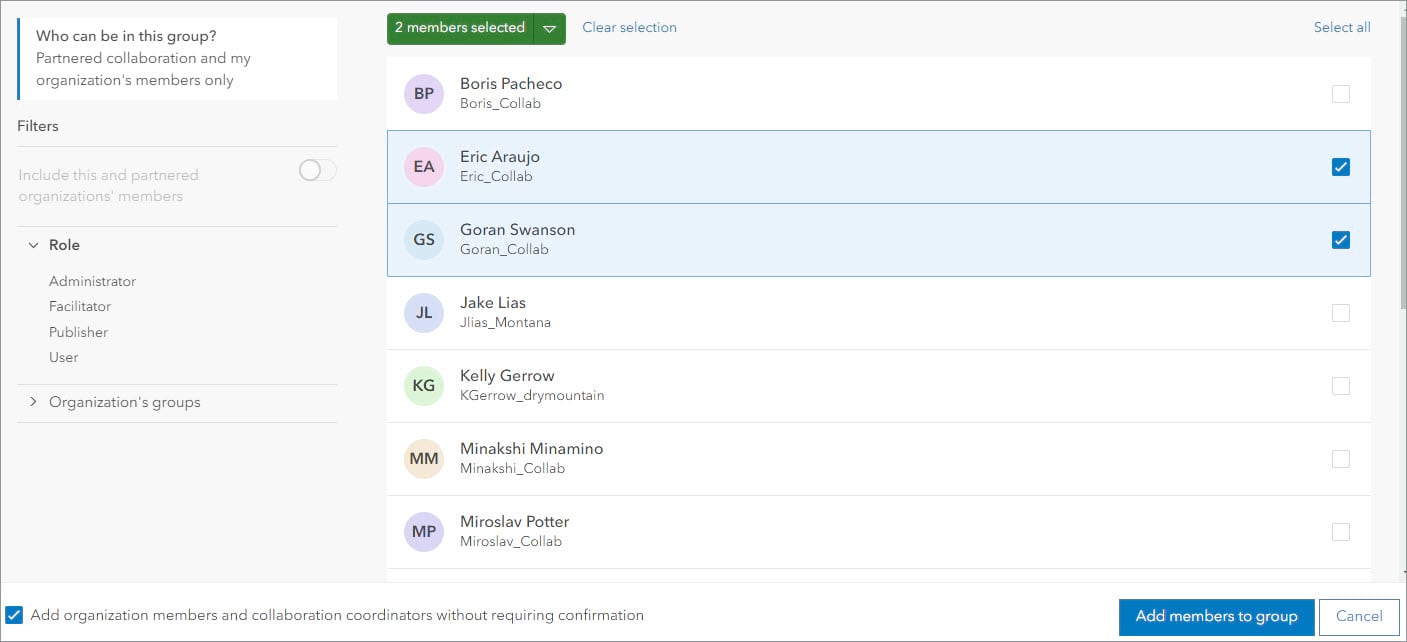
Task: Click Jake Lias's avatar icon
Action: pos(423,312)
